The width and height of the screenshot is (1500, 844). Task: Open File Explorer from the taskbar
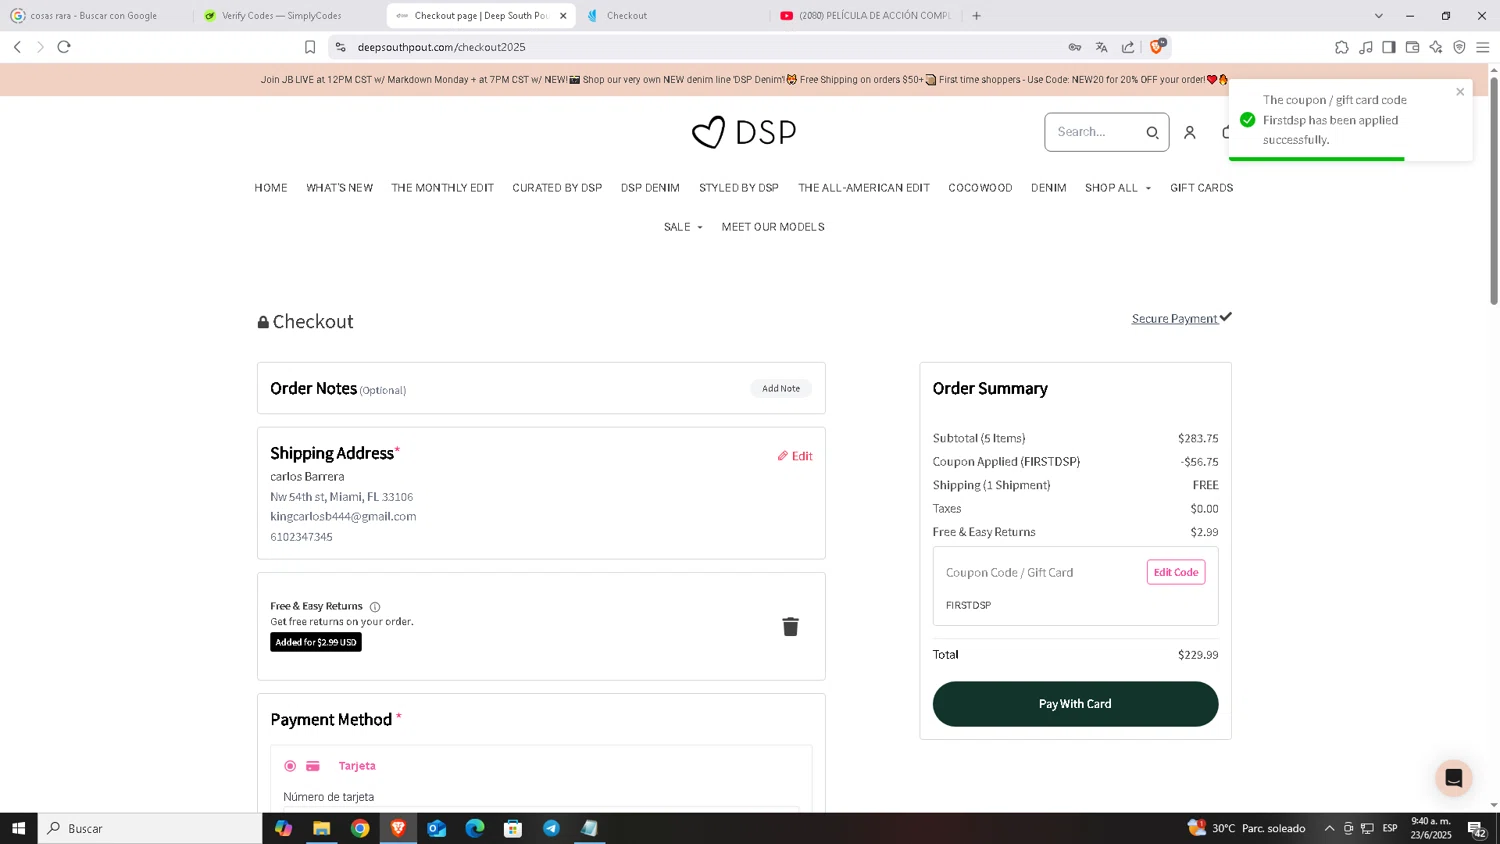pyautogui.click(x=321, y=828)
